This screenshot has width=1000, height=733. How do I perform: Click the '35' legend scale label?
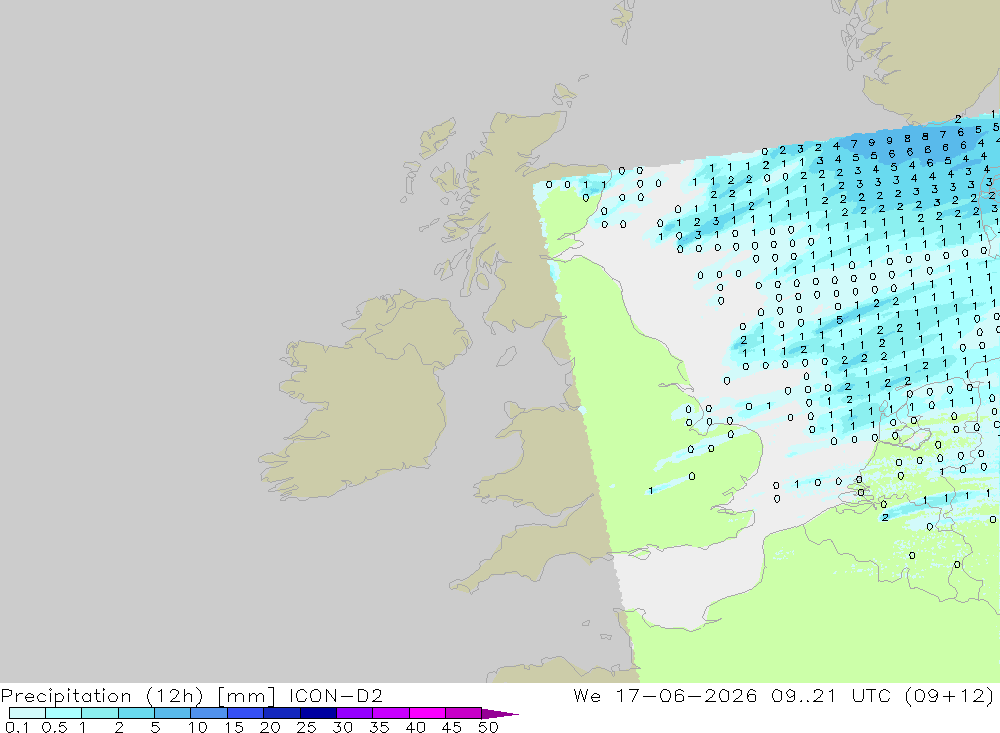379,727
